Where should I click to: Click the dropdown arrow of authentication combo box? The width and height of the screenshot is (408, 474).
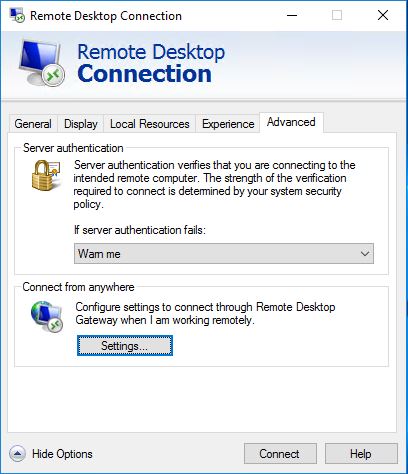(365, 254)
